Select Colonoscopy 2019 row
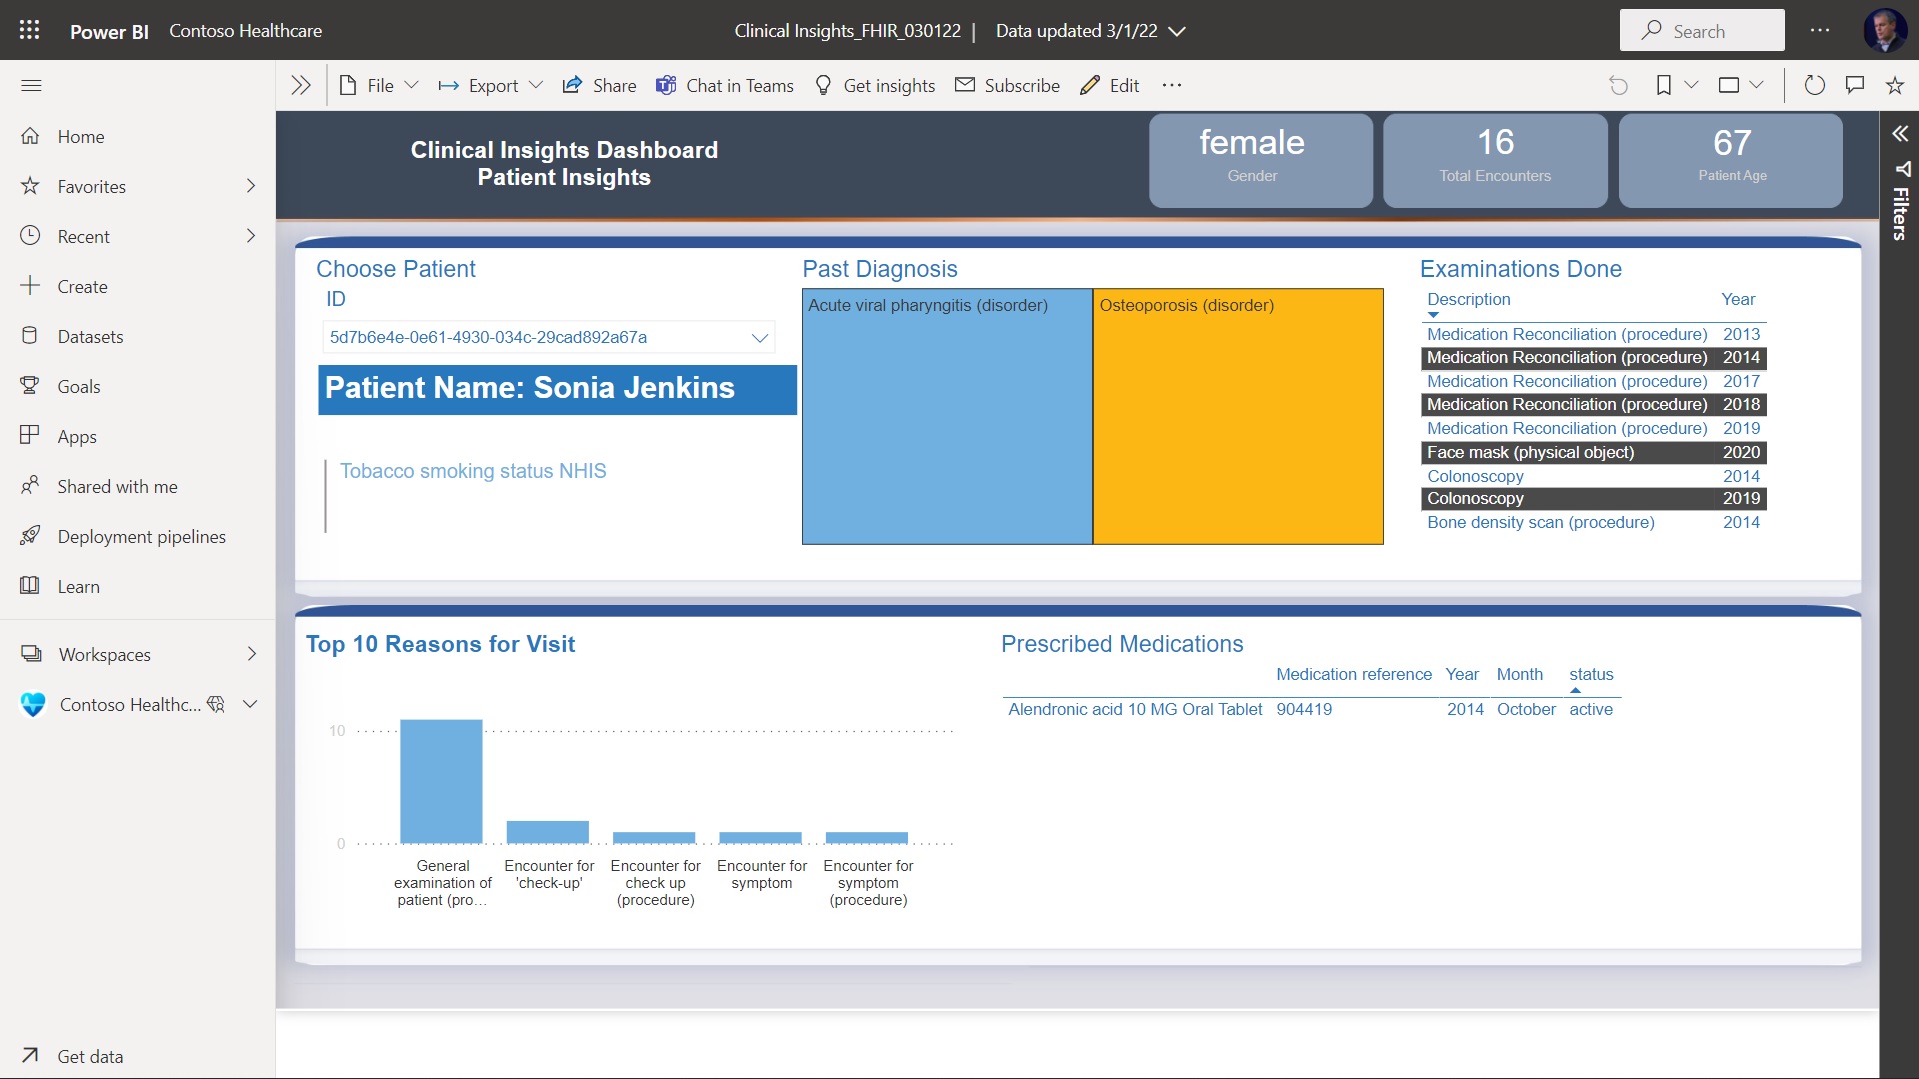Screen dimensions: 1919x1079 pyautogui.click(x=1594, y=498)
